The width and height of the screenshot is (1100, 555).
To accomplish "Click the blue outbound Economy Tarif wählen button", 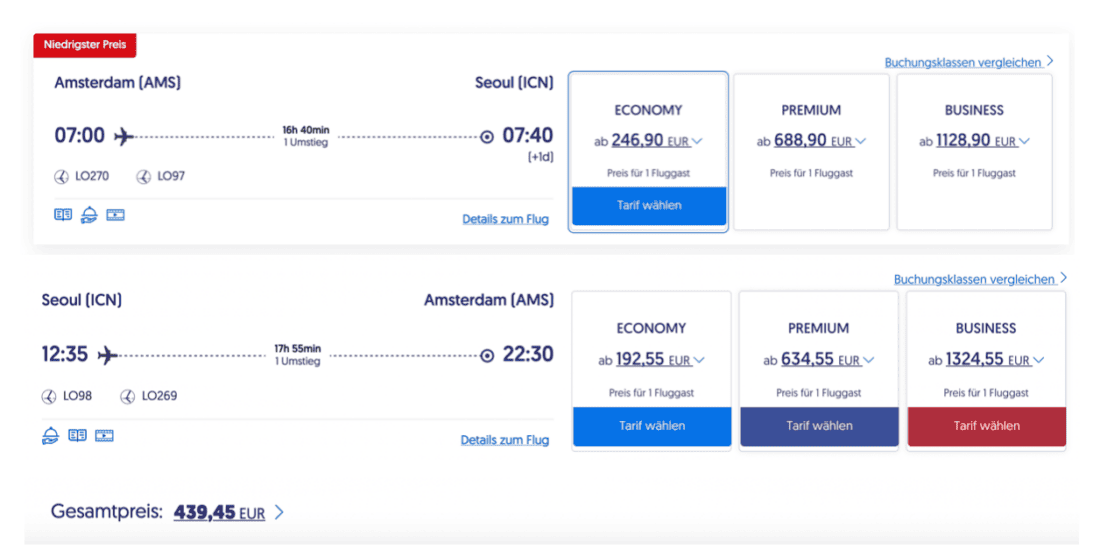I will [x=648, y=206].
